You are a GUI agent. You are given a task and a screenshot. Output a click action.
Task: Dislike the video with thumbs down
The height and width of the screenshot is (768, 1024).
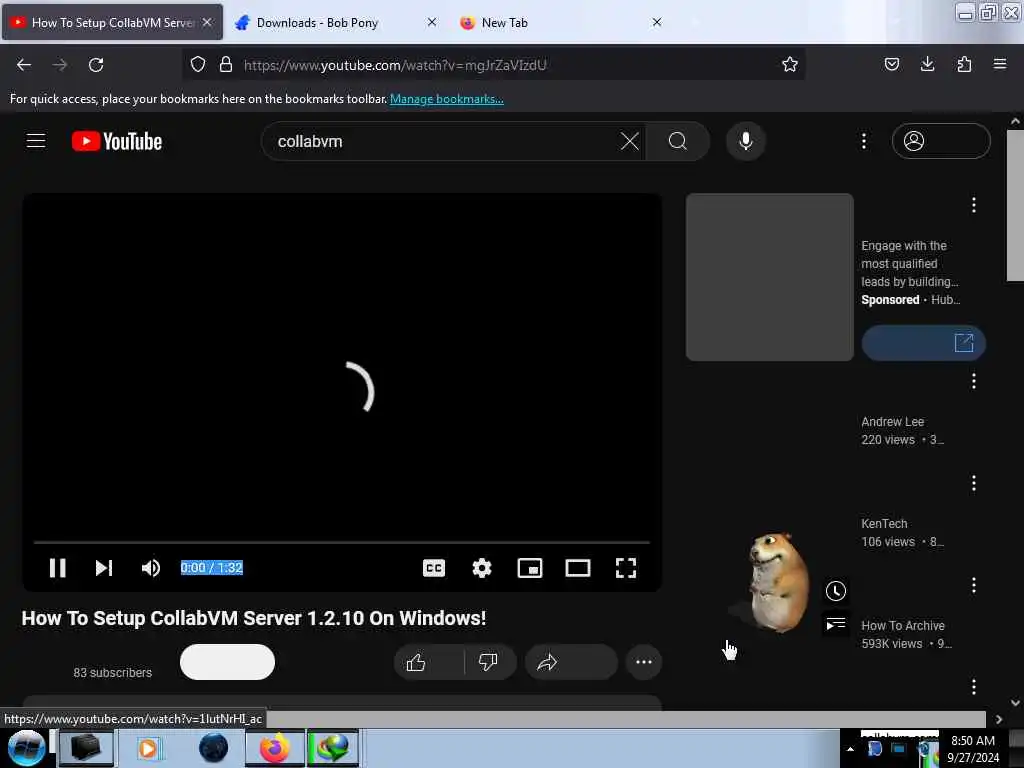click(x=489, y=663)
